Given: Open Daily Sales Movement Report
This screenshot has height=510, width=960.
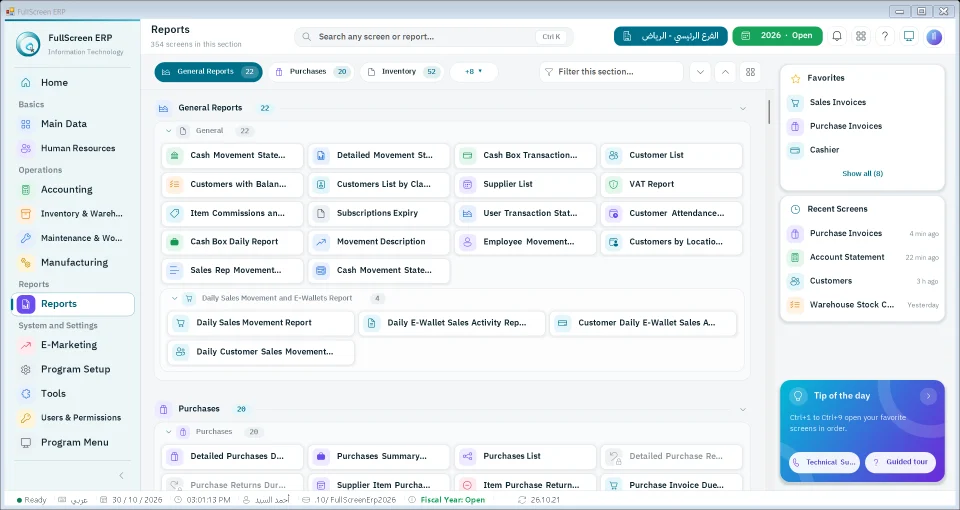Looking at the screenshot, I should (x=261, y=323).
